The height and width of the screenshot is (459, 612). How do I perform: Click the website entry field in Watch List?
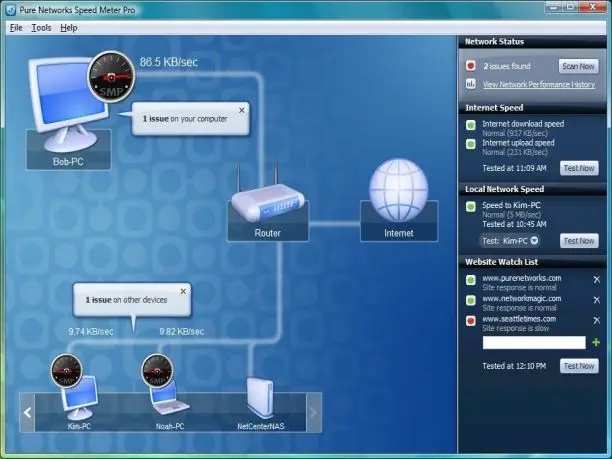534,342
